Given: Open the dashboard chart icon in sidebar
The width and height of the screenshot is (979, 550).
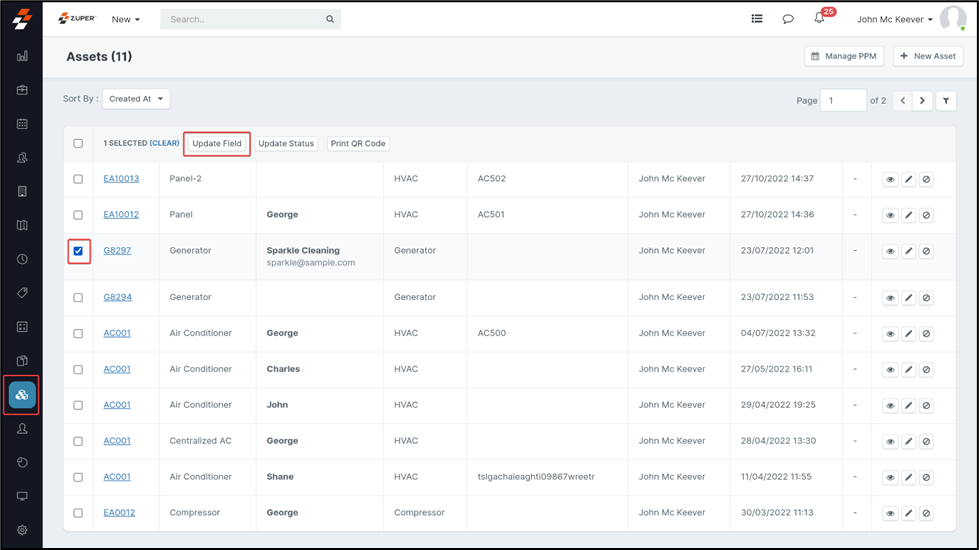Looking at the screenshot, I should pyautogui.click(x=22, y=57).
